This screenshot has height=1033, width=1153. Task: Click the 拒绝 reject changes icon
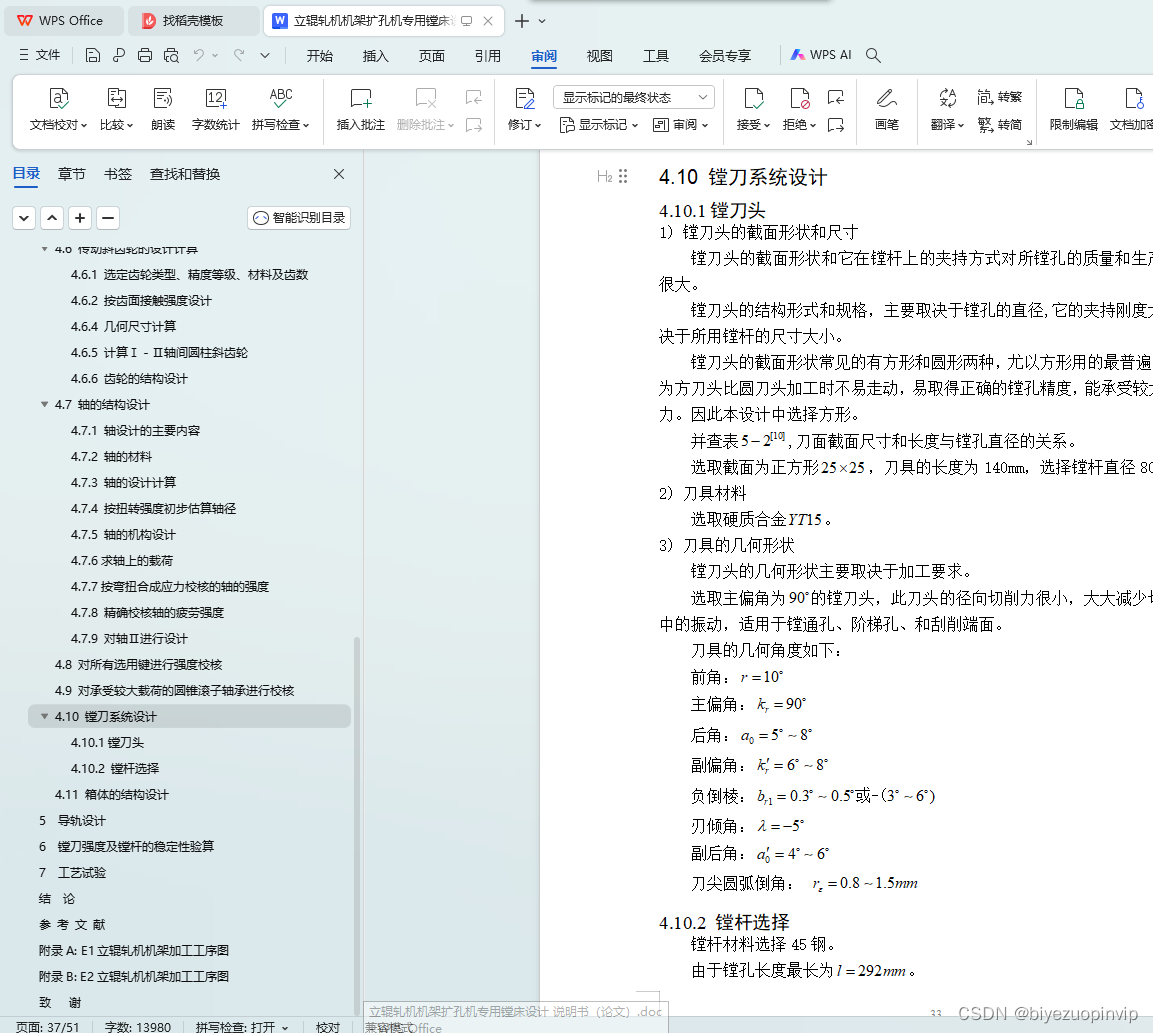(799, 99)
